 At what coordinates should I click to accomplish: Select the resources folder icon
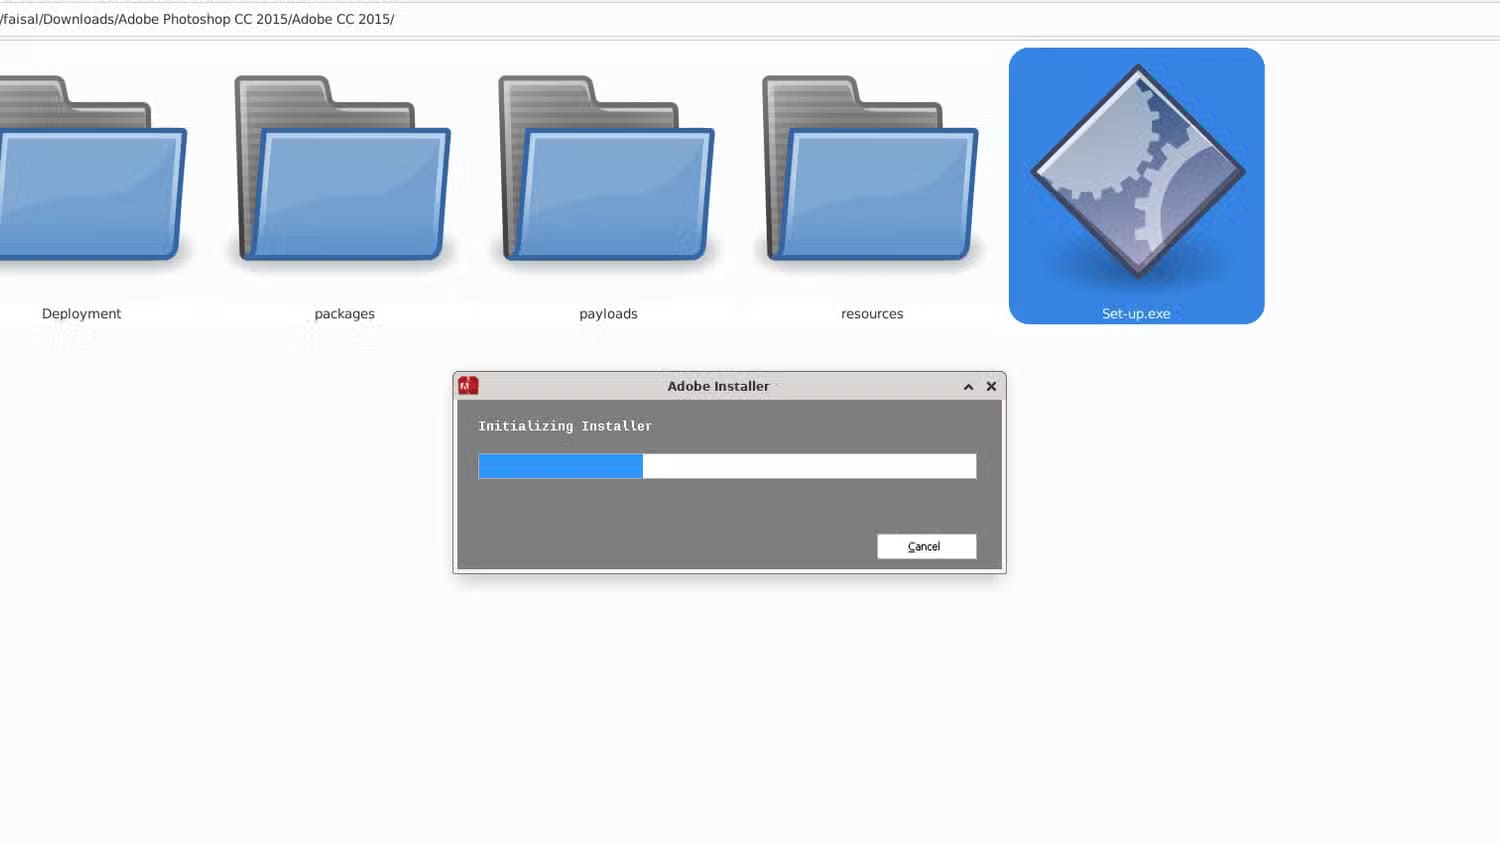pyautogui.click(x=871, y=168)
